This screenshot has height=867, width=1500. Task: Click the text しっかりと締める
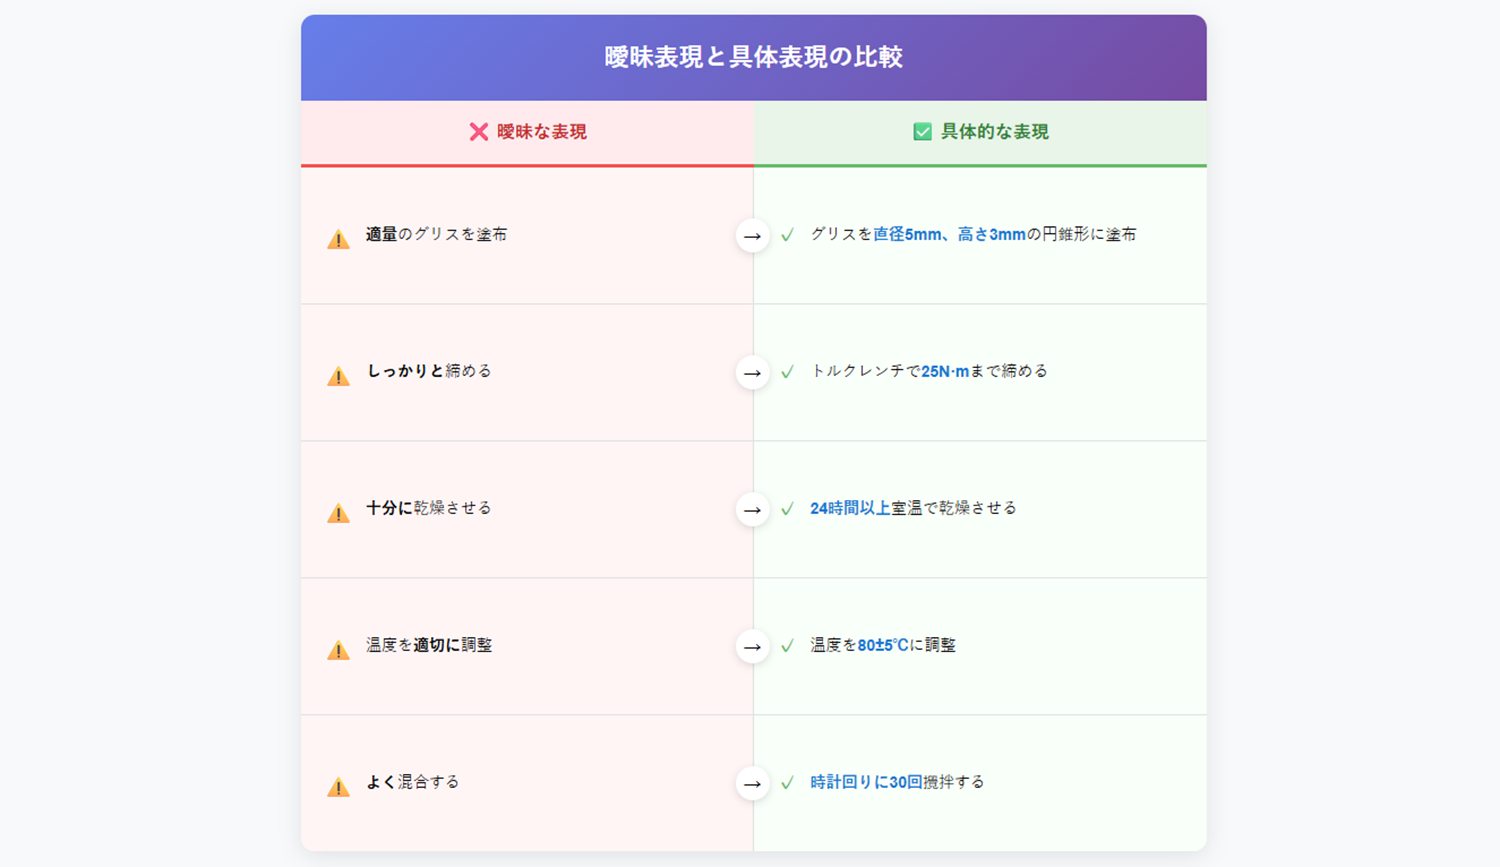430,371
